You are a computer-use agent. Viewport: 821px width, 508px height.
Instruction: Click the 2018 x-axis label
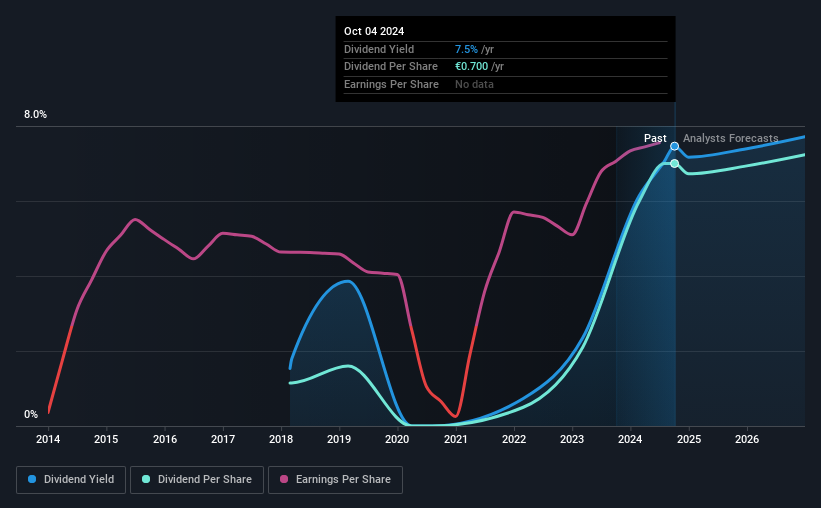[x=281, y=439]
